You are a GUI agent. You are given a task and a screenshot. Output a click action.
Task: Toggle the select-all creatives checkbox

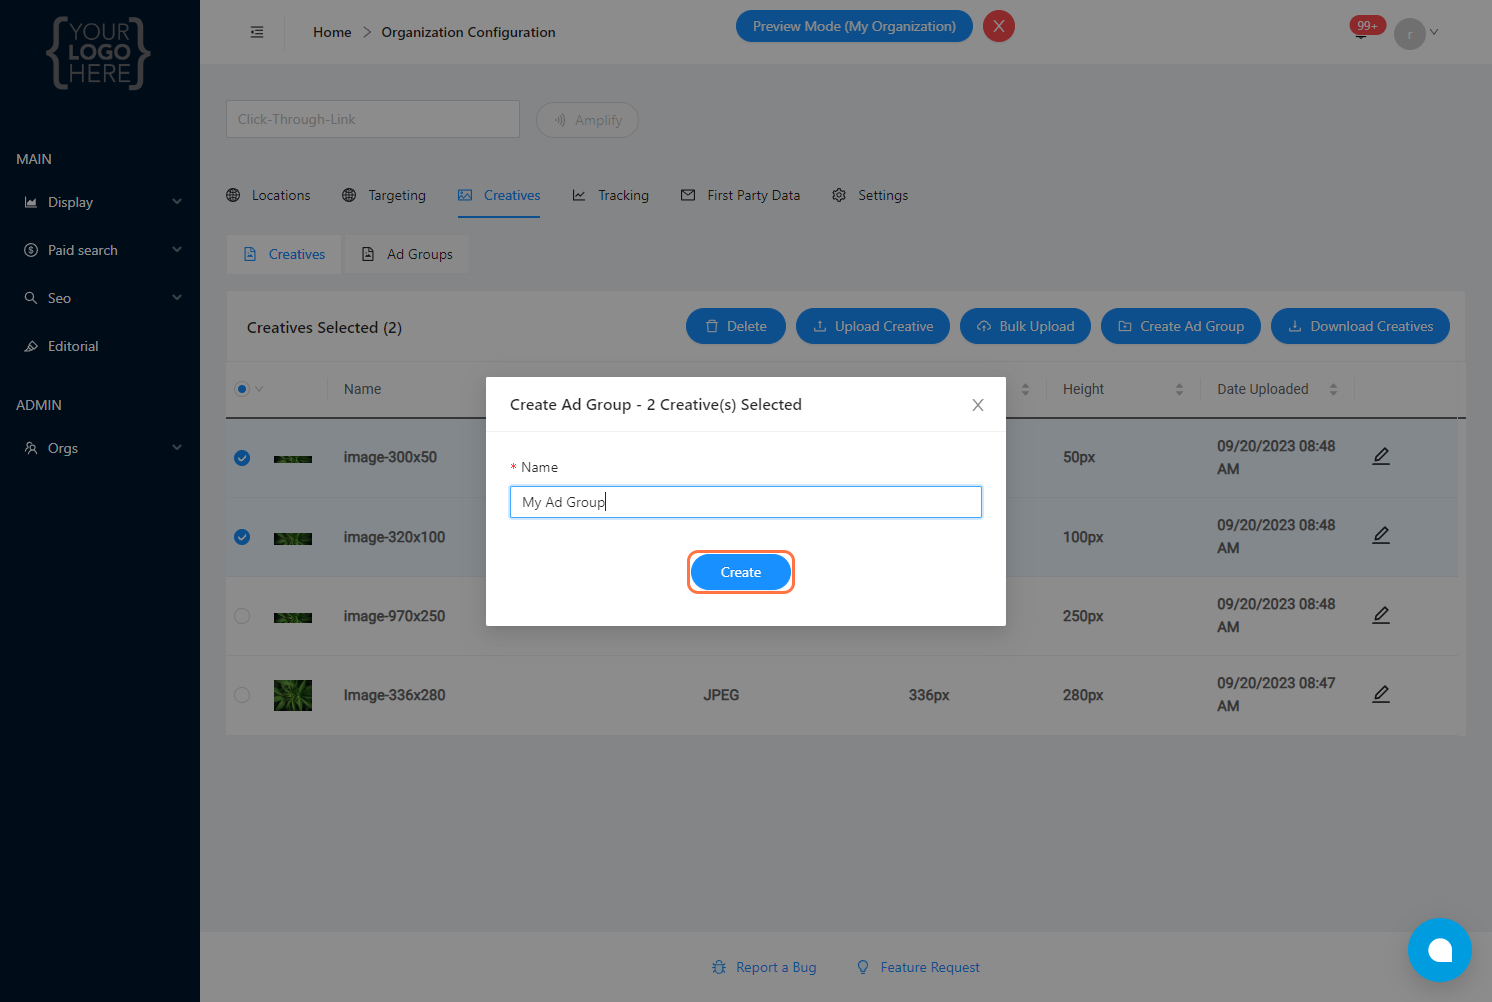(x=242, y=389)
